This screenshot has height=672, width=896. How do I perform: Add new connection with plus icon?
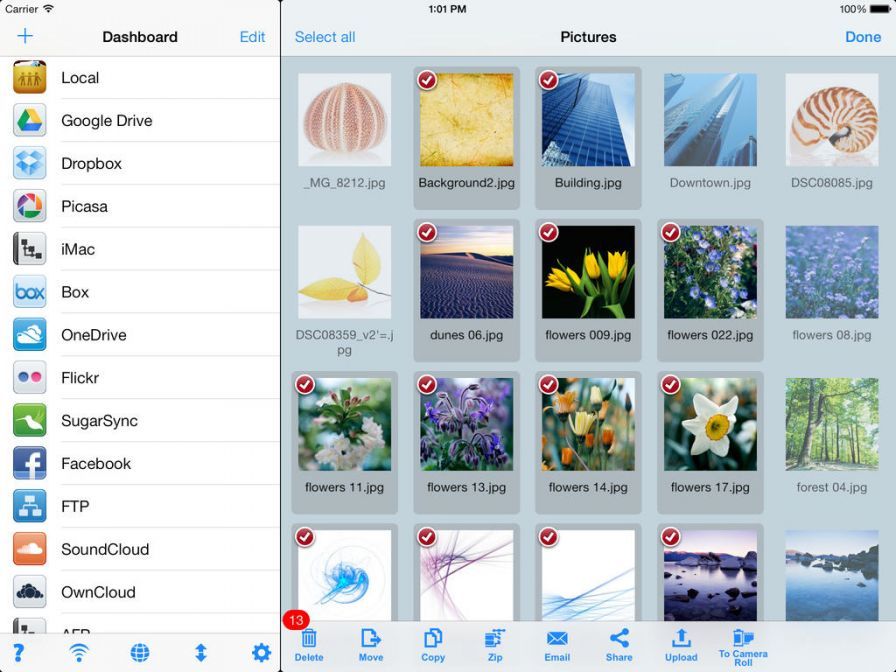[x=25, y=37]
